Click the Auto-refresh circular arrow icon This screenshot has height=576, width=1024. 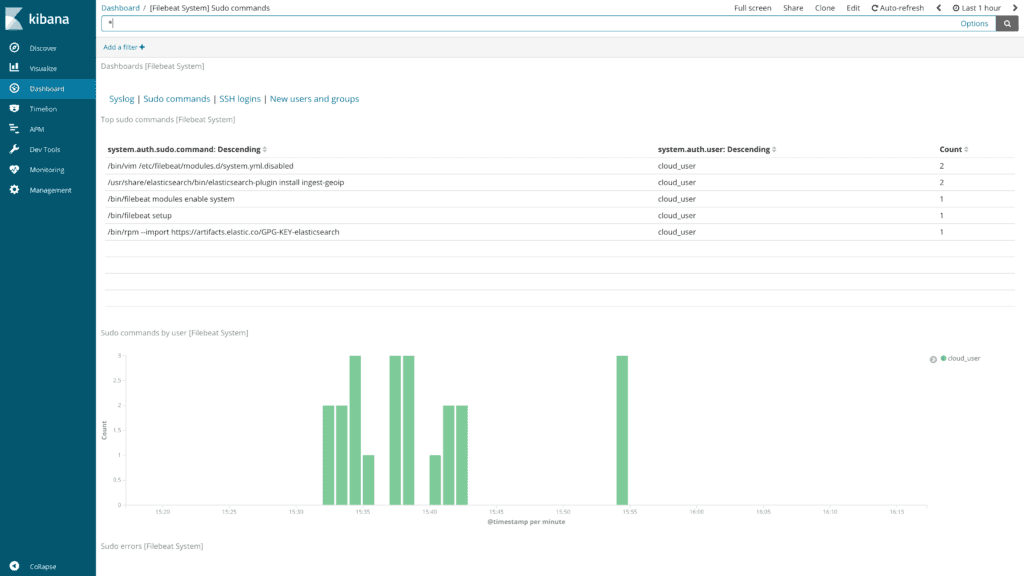coord(874,8)
